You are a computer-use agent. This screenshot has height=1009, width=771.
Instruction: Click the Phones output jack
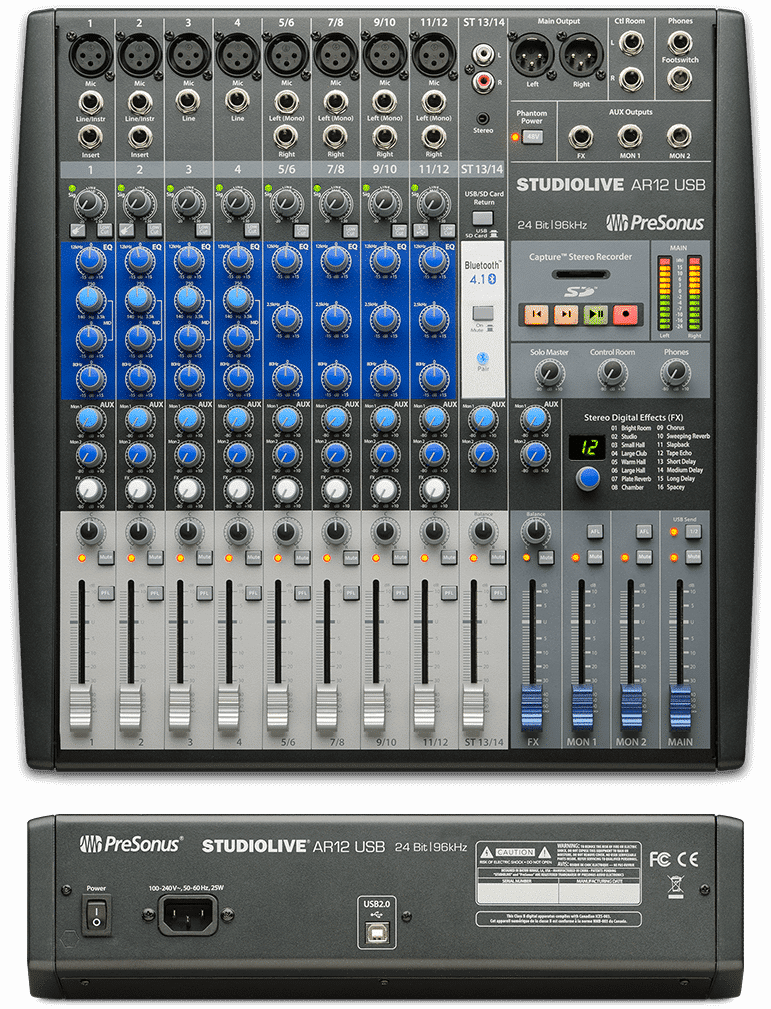(680, 42)
